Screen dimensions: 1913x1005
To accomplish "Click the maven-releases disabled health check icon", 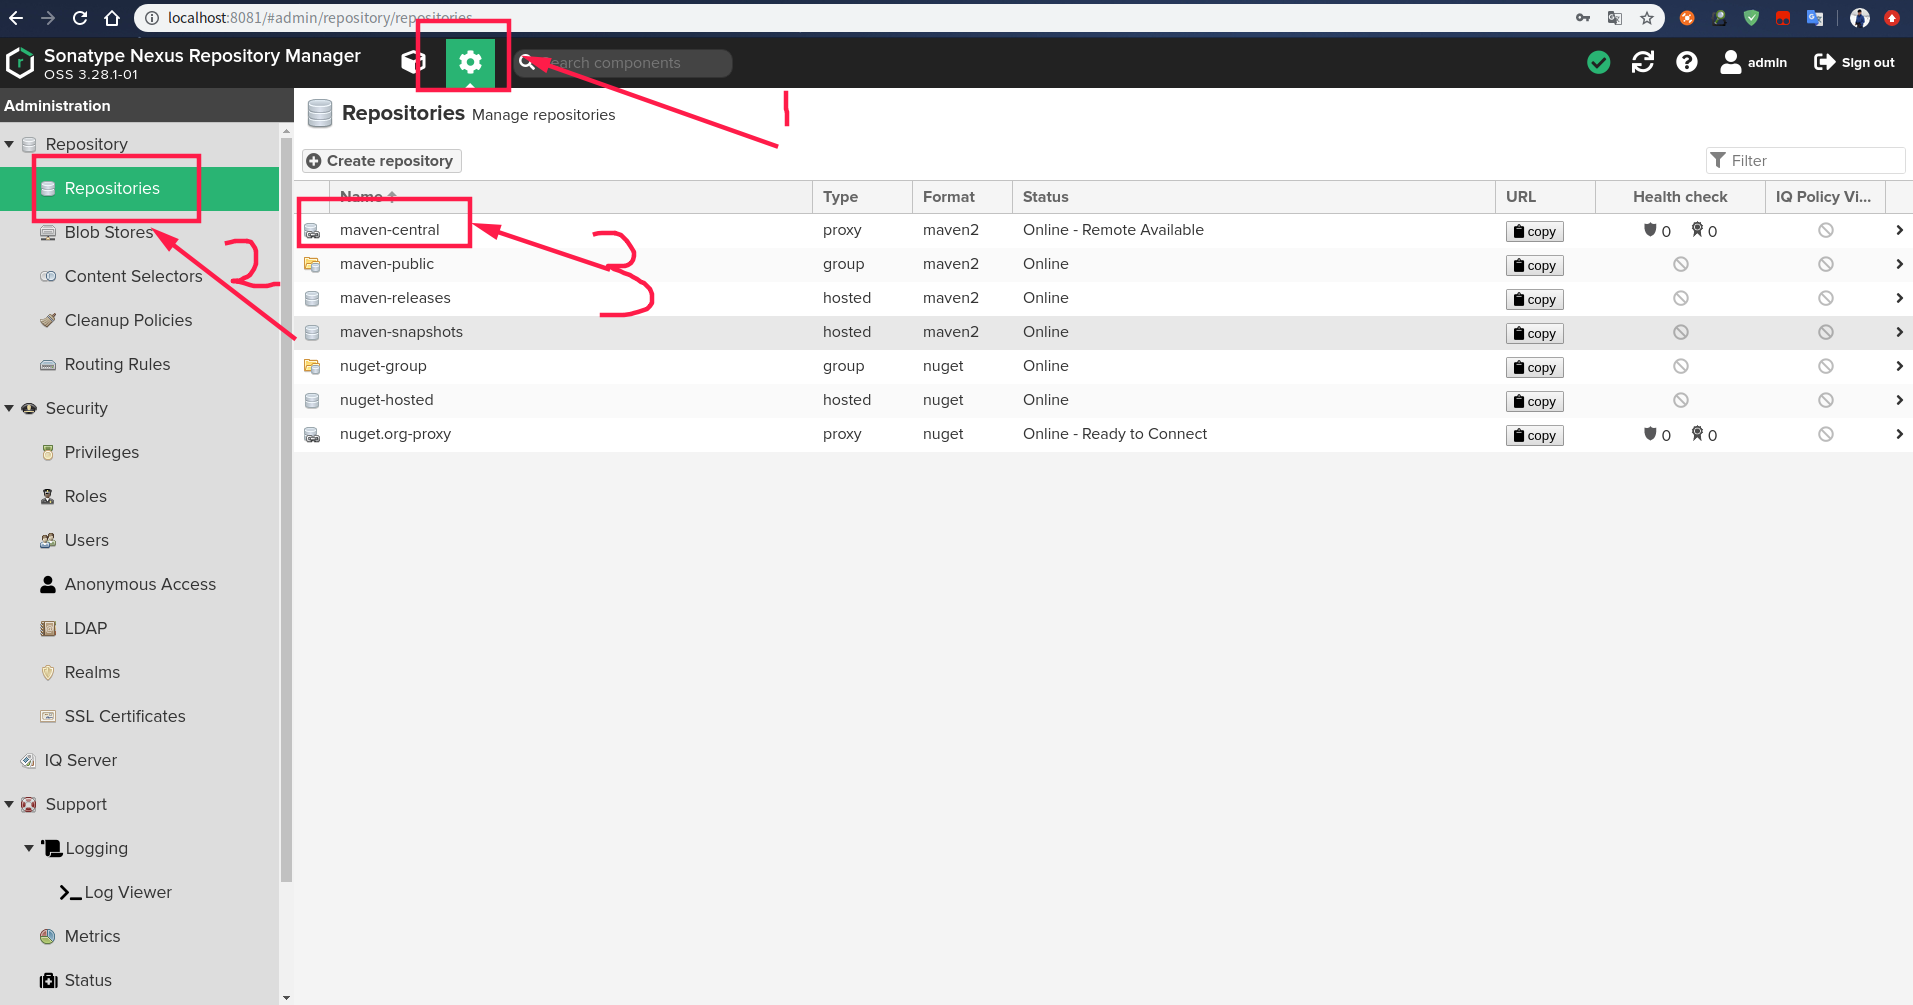I will (x=1681, y=298).
